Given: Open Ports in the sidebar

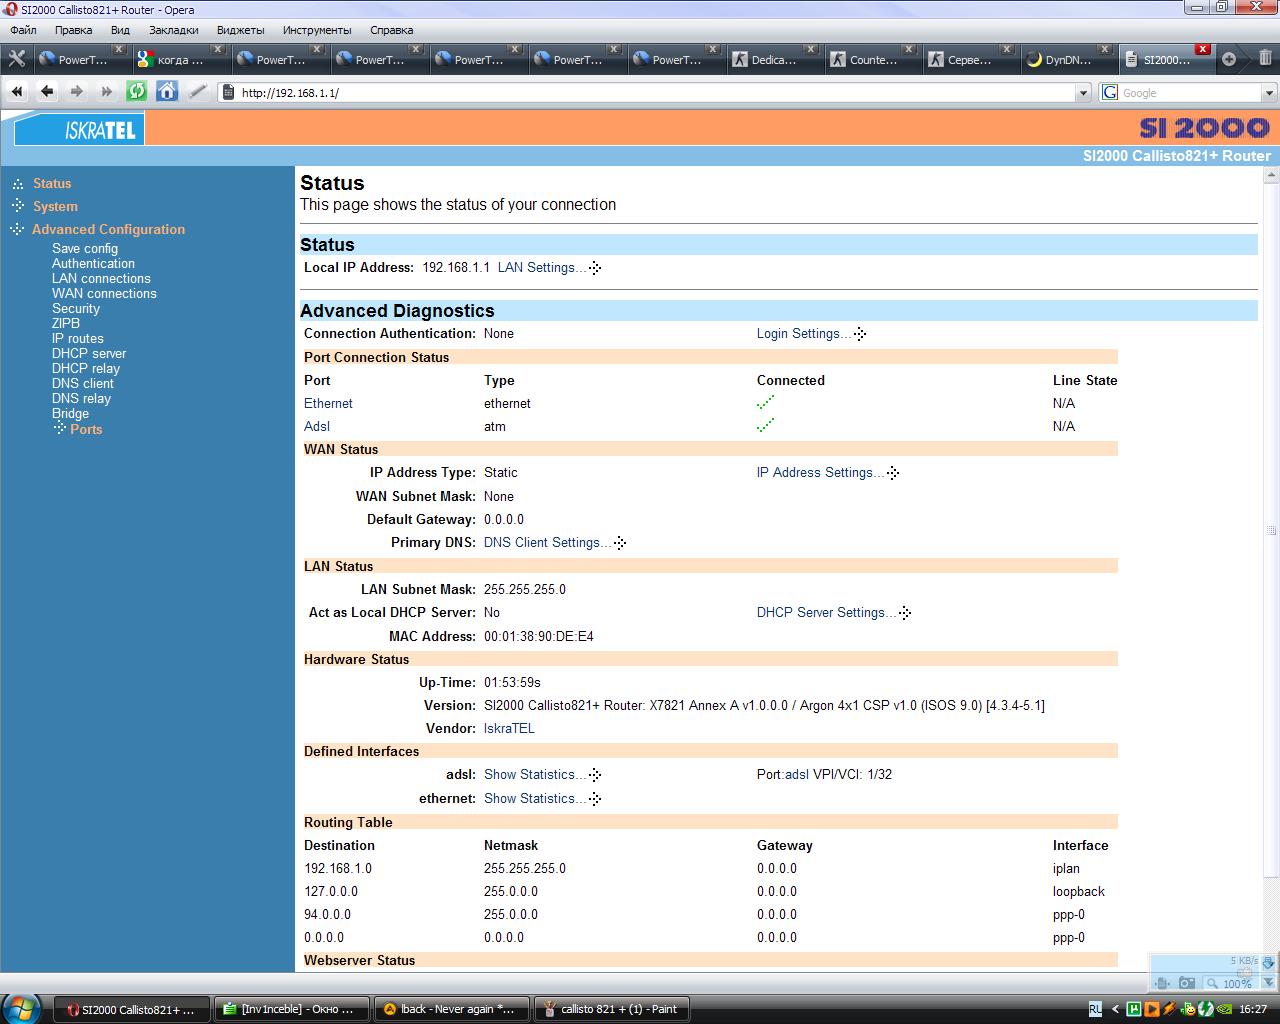Looking at the screenshot, I should (x=86, y=429).
